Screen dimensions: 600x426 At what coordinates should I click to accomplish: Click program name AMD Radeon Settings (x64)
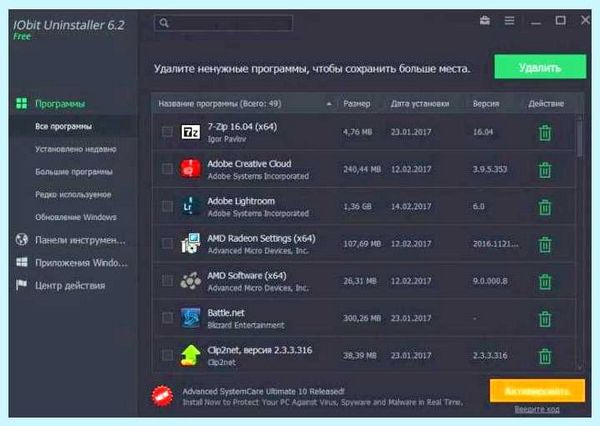point(261,238)
